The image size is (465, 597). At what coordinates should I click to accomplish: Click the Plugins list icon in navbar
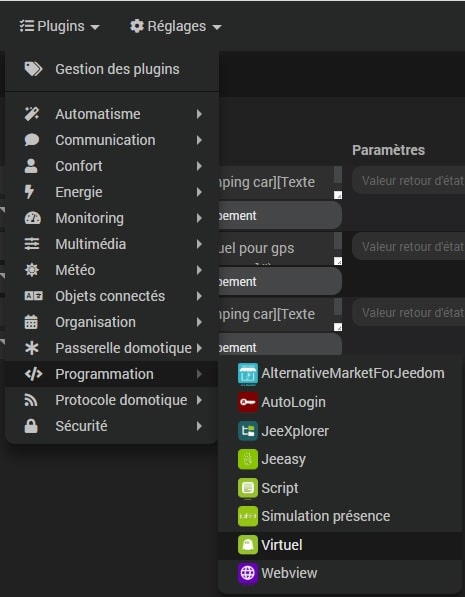(27, 26)
